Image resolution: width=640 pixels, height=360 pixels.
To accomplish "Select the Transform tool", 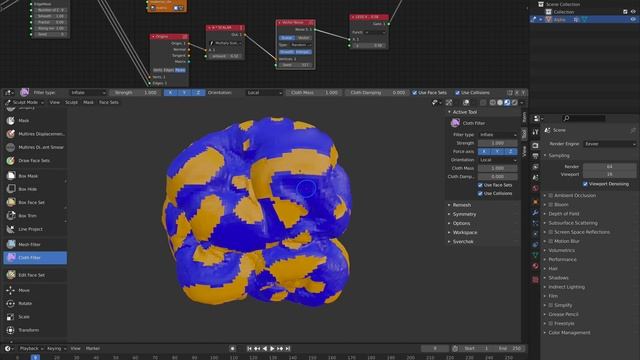I will (x=35, y=330).
